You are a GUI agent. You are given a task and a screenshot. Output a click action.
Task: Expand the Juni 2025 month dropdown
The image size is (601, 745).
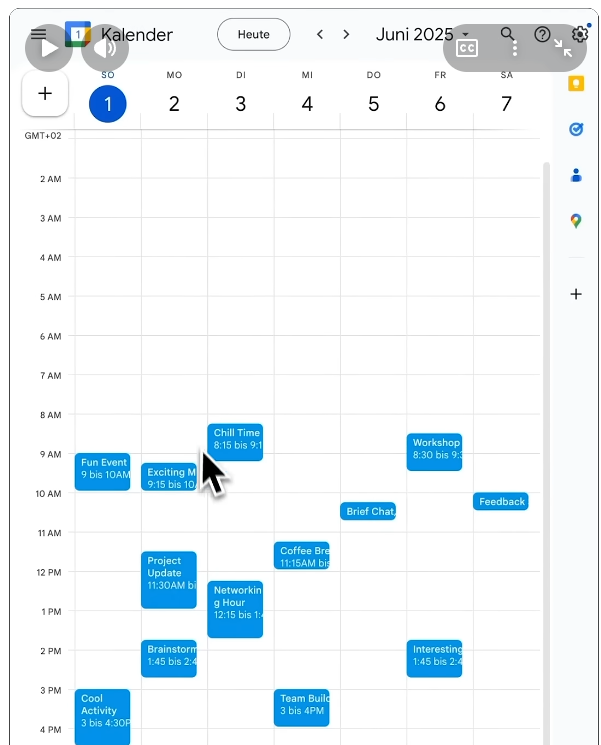(x=465, y=35)
